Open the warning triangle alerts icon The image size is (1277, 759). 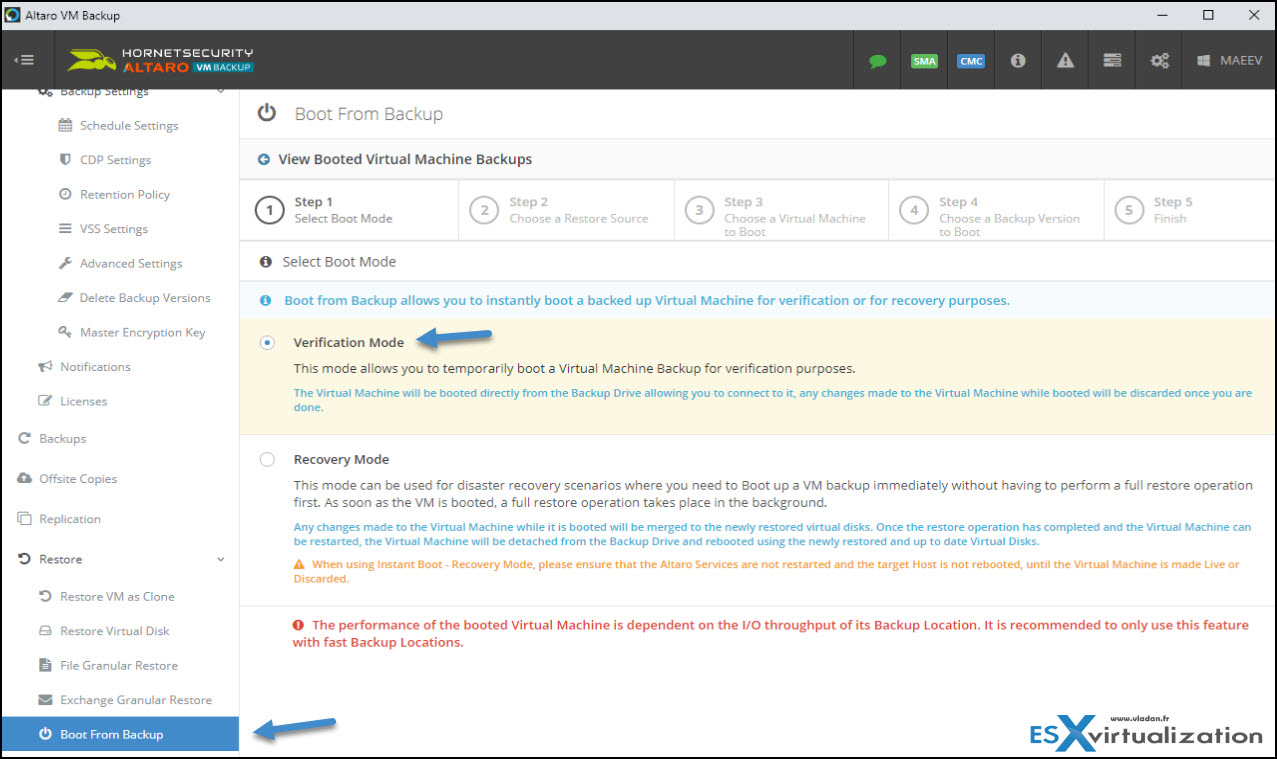1065,60
